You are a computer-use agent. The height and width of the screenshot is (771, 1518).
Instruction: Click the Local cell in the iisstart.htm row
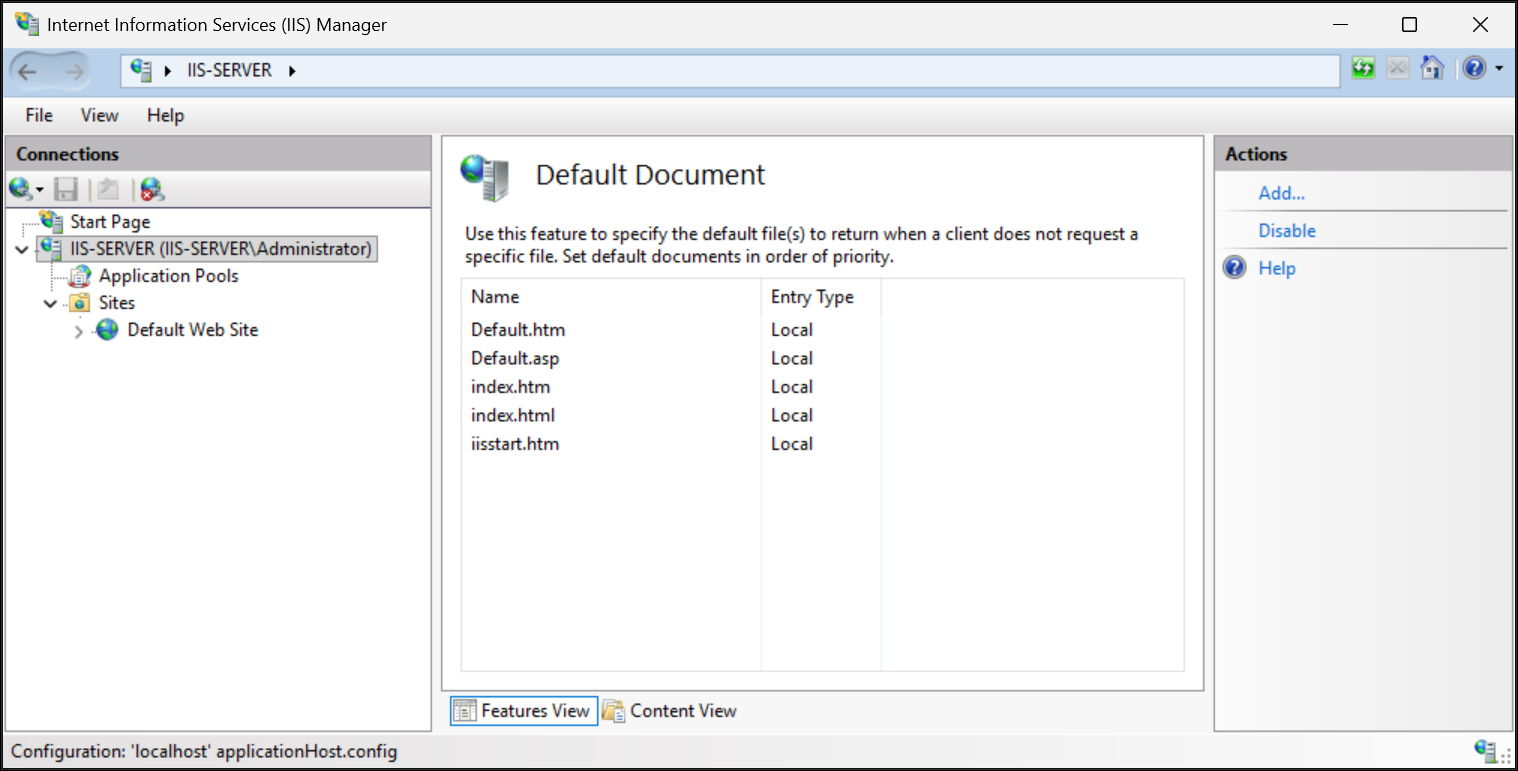coord(792,444)
